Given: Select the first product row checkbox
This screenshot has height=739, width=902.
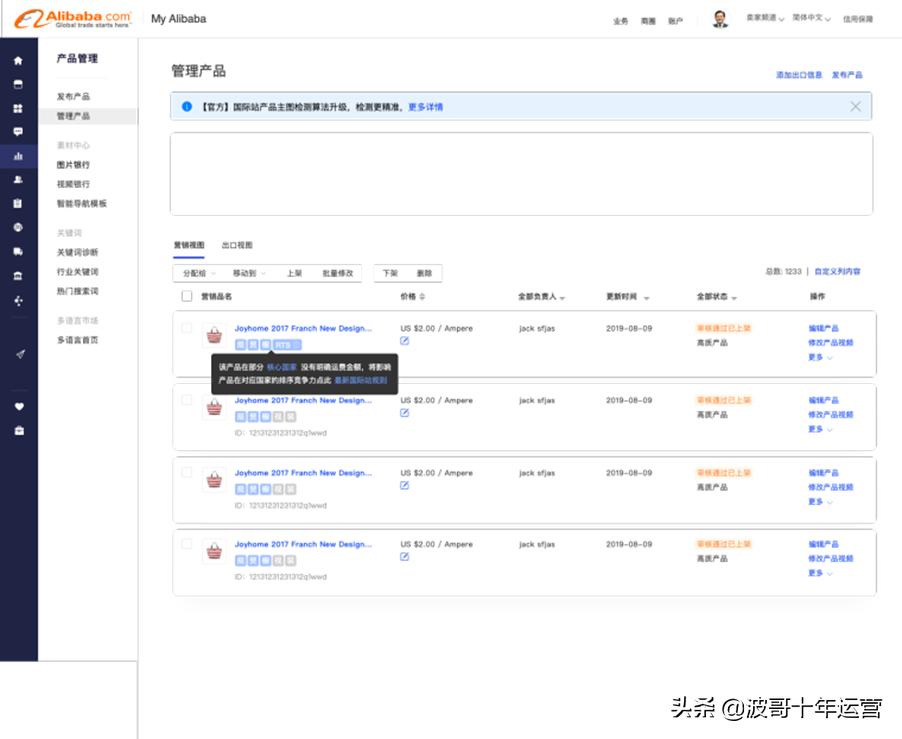Looking at the screenshot, I should pos(187,328).
